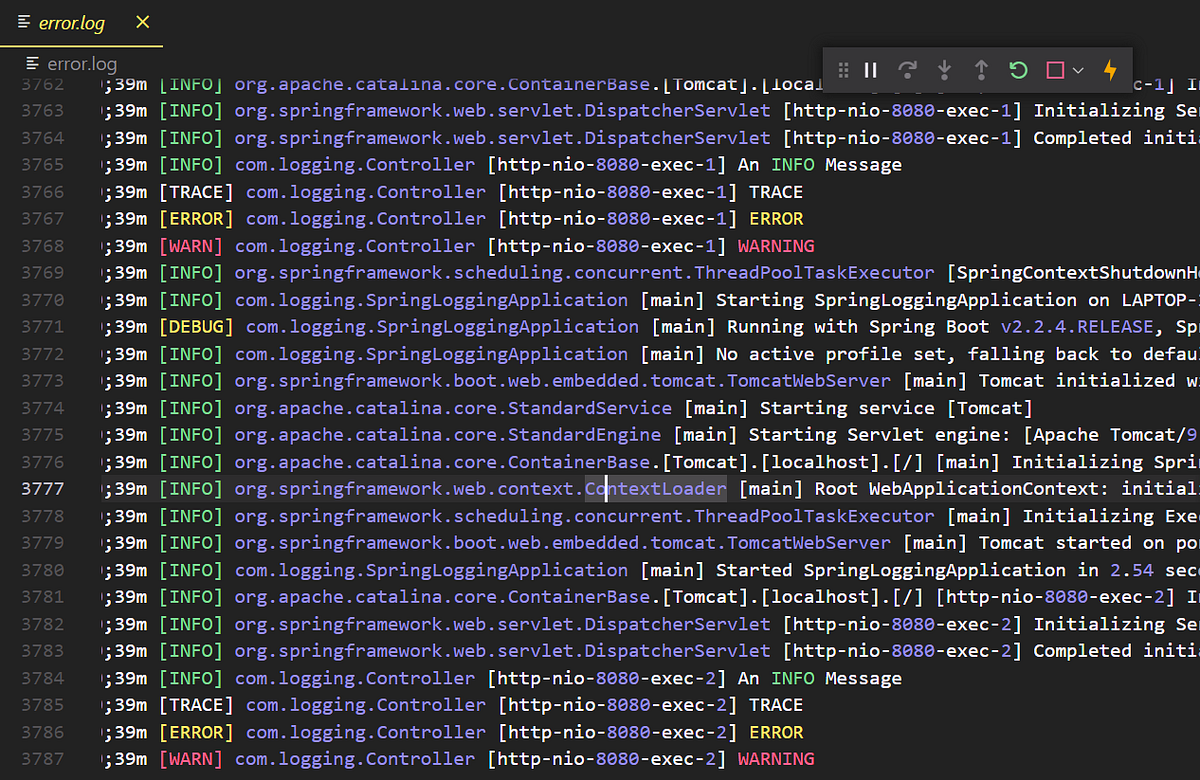This screenshot has width=1200, height=780.
Task: Close the error.log editor tab
Action: click(x=143, y=22)
